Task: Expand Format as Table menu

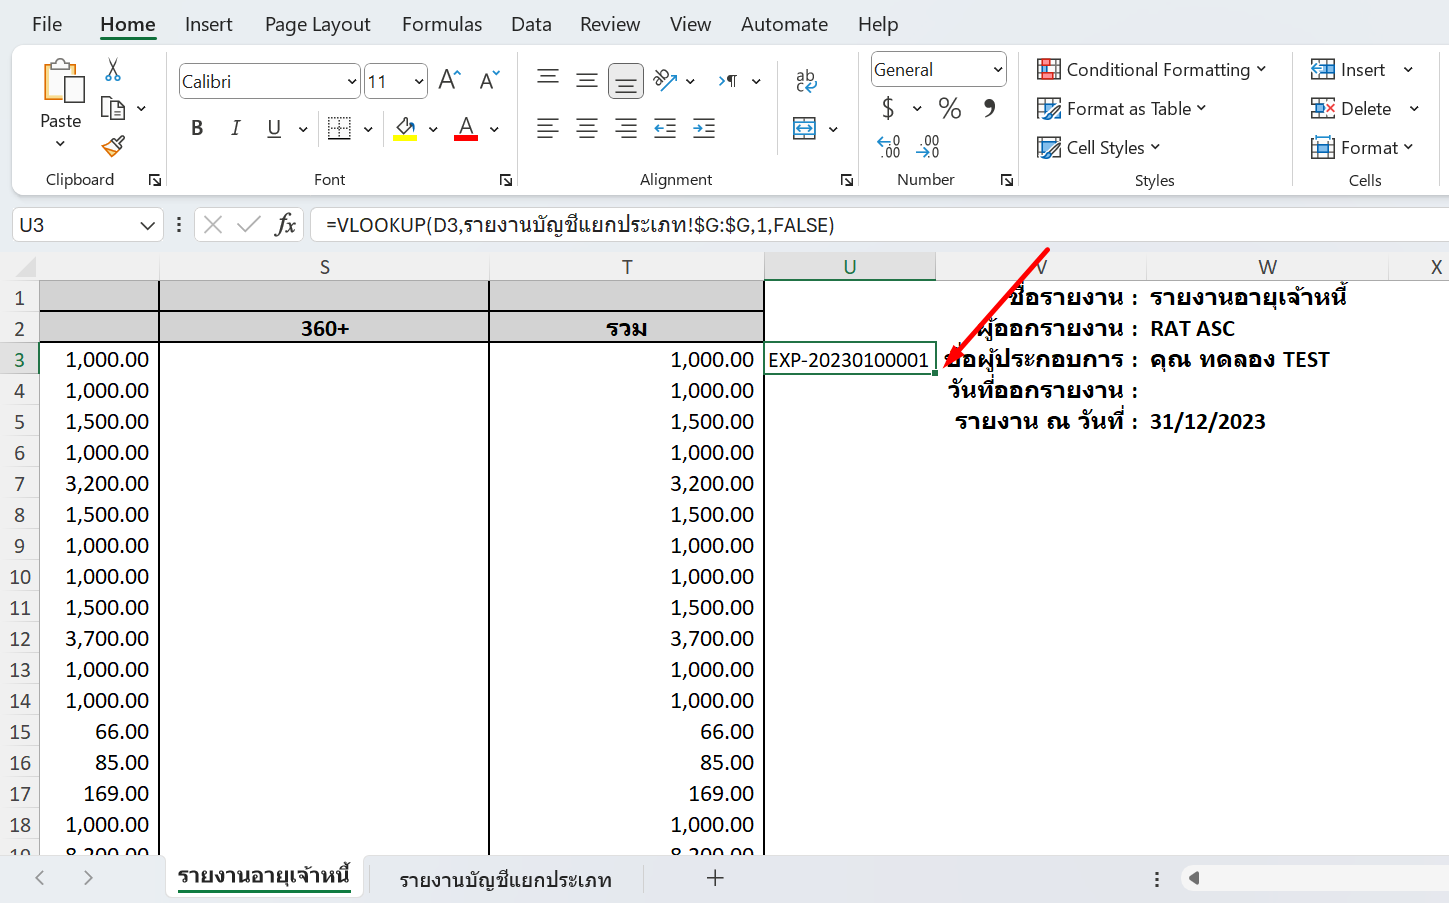Action: tap(1201, 108)
